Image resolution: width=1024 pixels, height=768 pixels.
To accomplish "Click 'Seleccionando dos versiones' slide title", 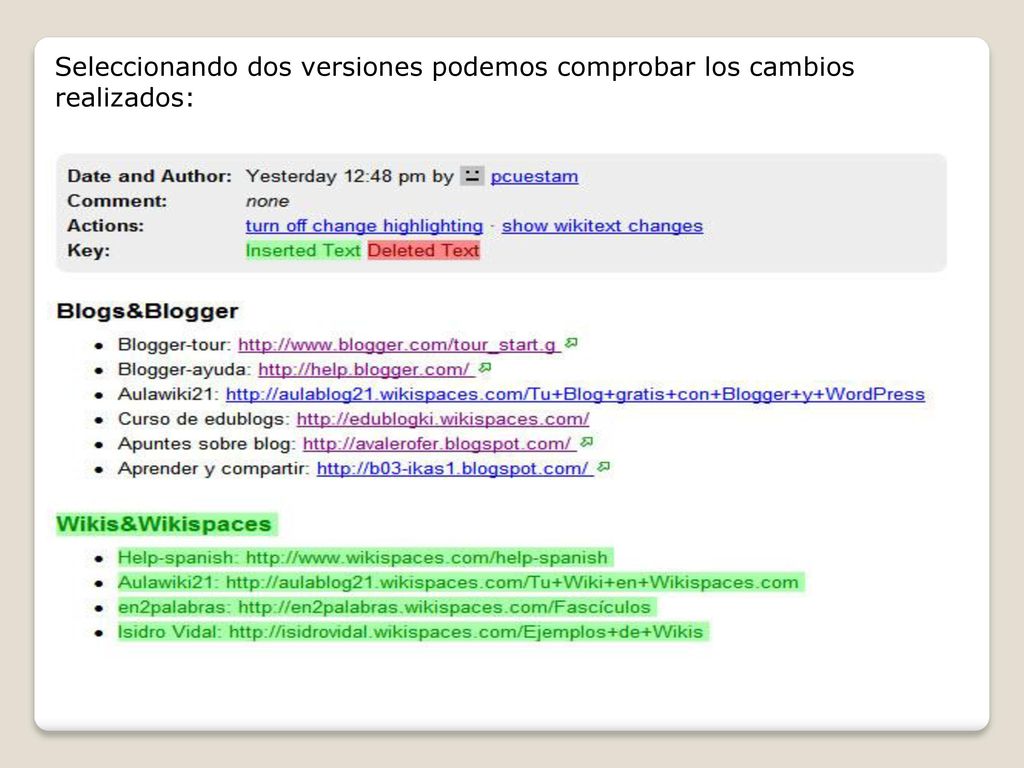I will click(x=455, y=82).
